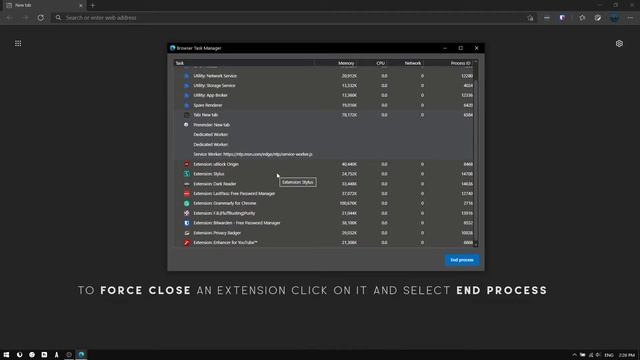This screenshot has width=640, height=360.
Task: Click the Utility: App Broker icon
Action: (187, 95)
